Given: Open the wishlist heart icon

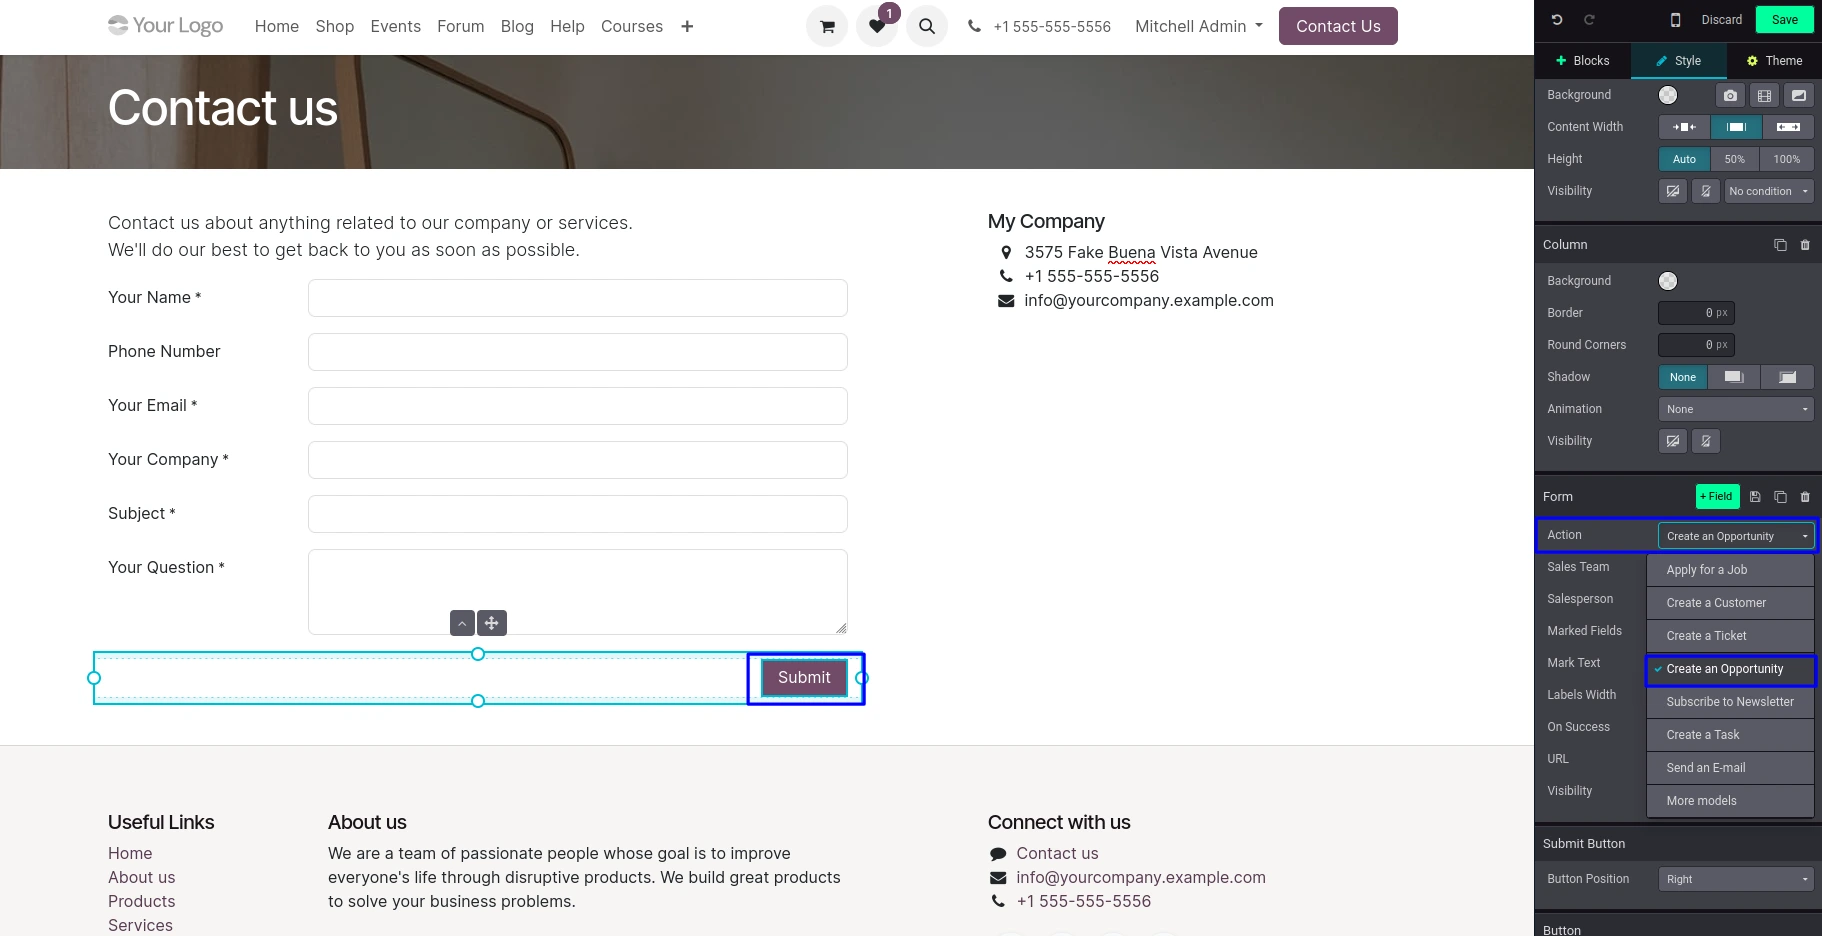Looking at the screenshot, I should click(877, 26).
